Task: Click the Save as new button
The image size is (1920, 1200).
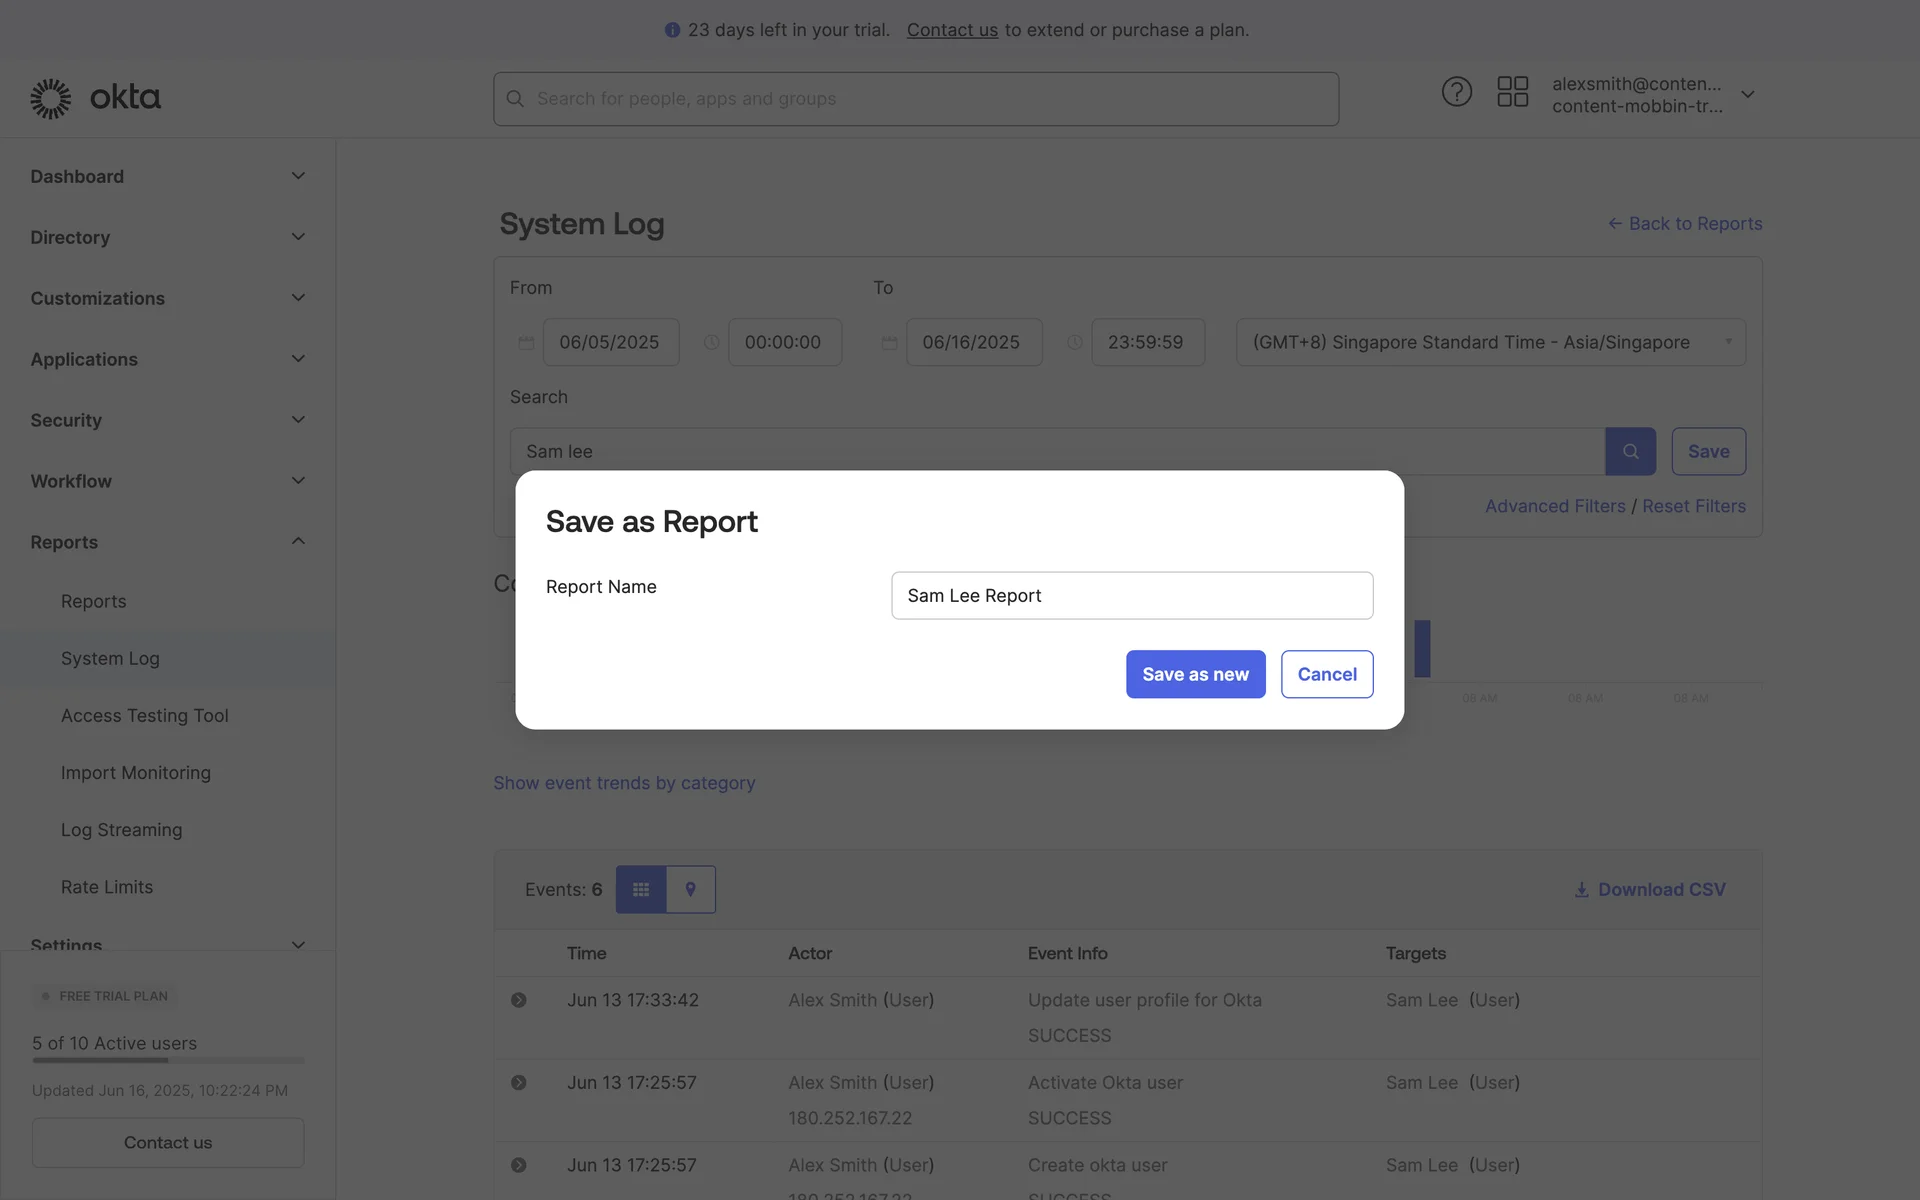Action: 1195,674
